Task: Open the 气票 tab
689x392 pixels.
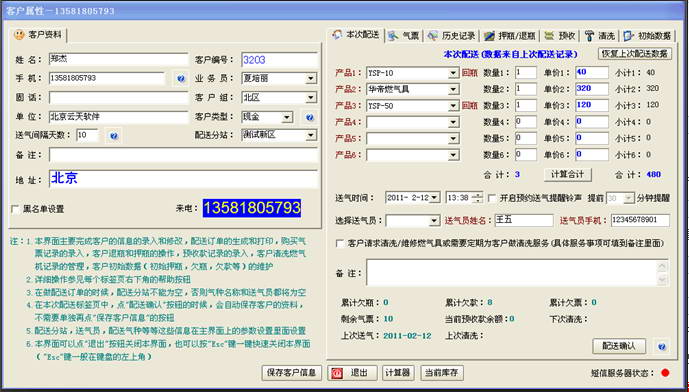Action: coord(404,36)
